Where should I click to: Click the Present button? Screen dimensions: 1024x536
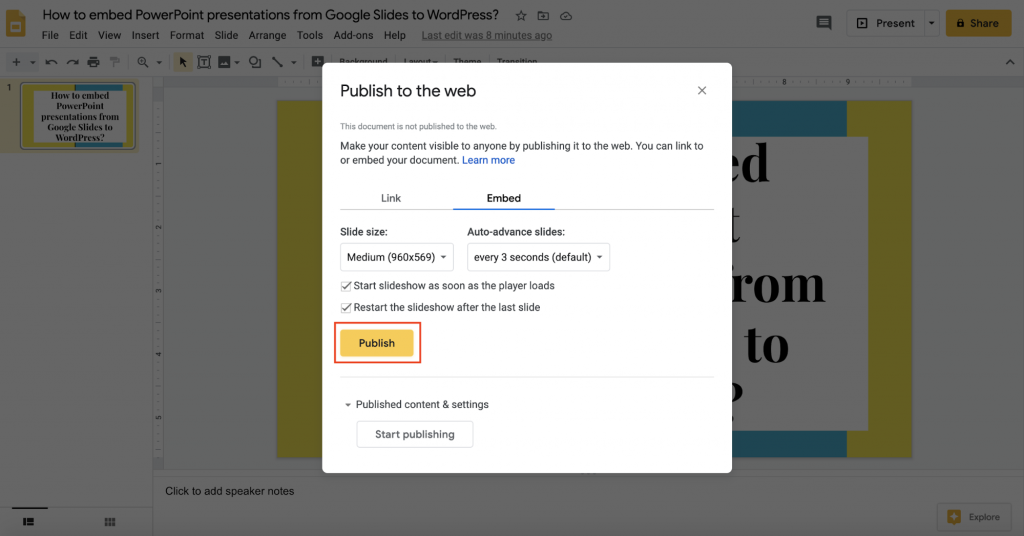pyautogui.click(x=886, y=24)
